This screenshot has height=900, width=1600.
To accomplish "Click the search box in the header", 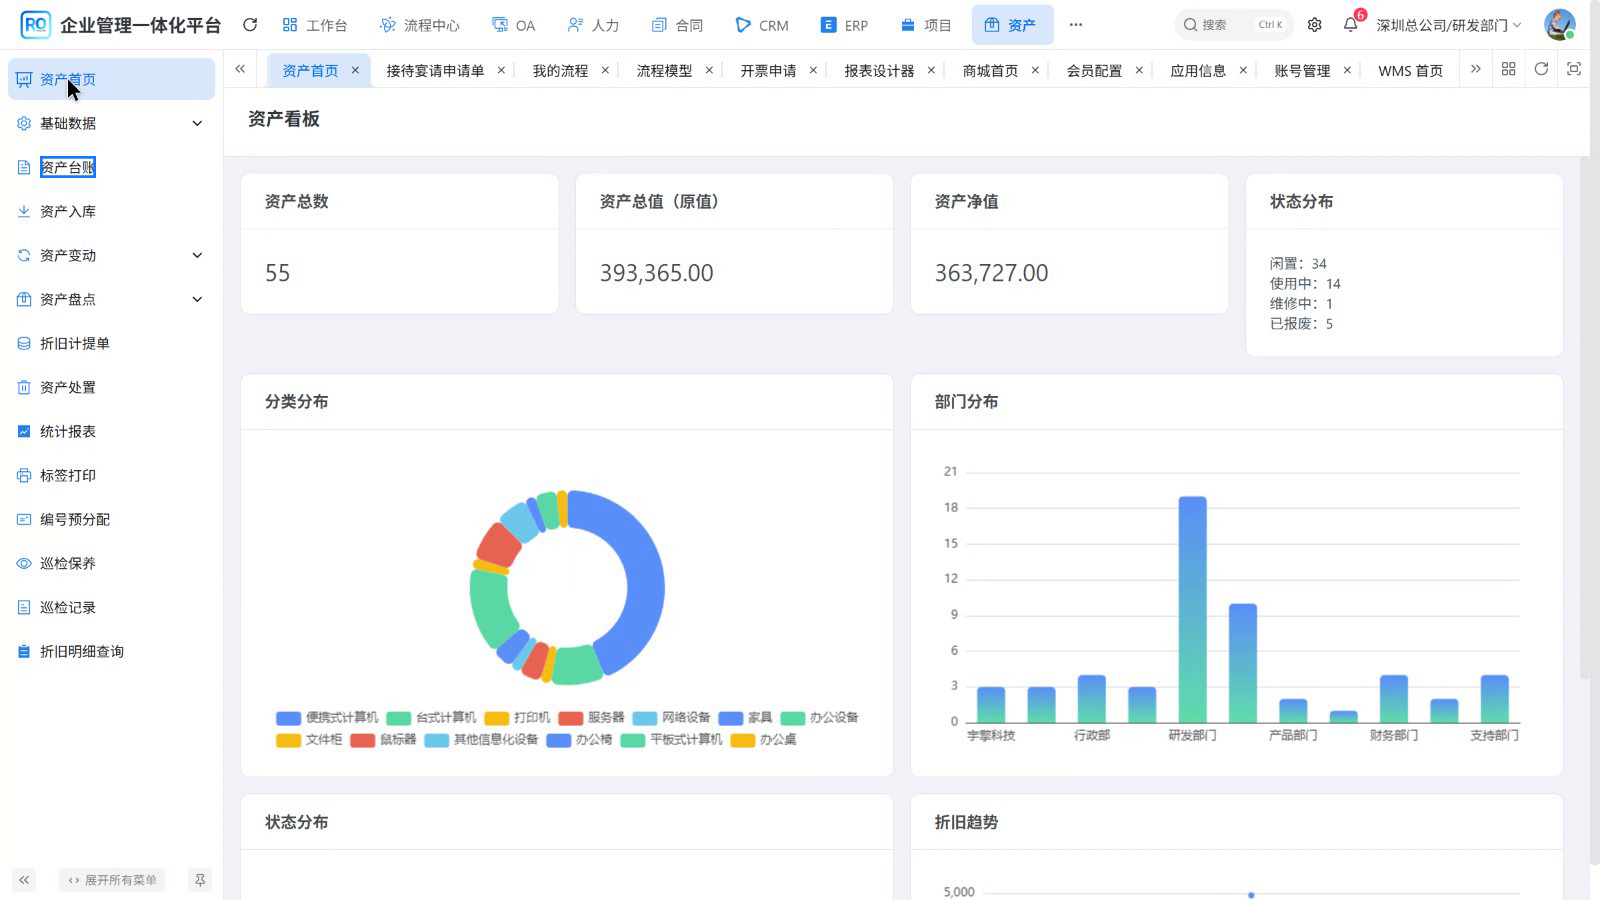I will [1234, 25].
